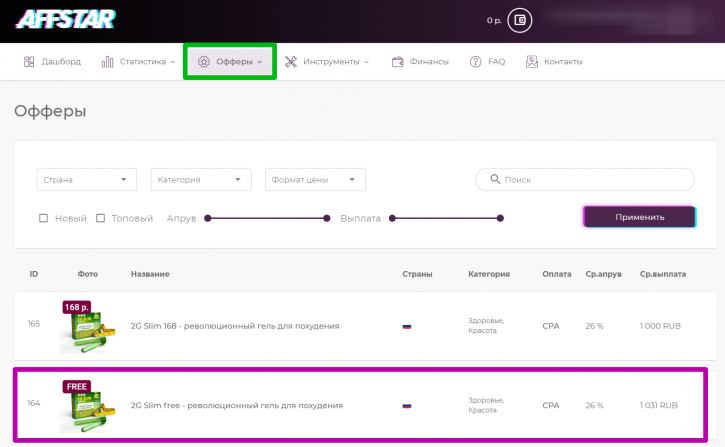Click the Ср.выплата column header
The height and width of the screenshot is (447, 725).
coord(663,274)
